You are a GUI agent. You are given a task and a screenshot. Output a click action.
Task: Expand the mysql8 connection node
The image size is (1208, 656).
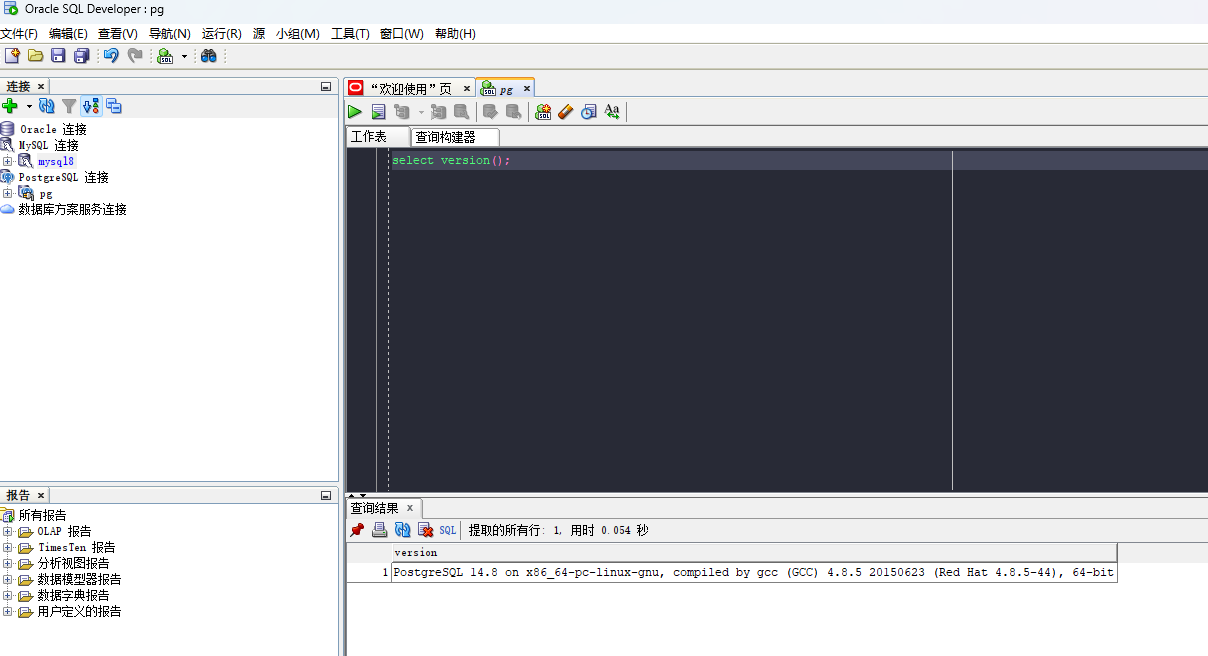(8, 161)
